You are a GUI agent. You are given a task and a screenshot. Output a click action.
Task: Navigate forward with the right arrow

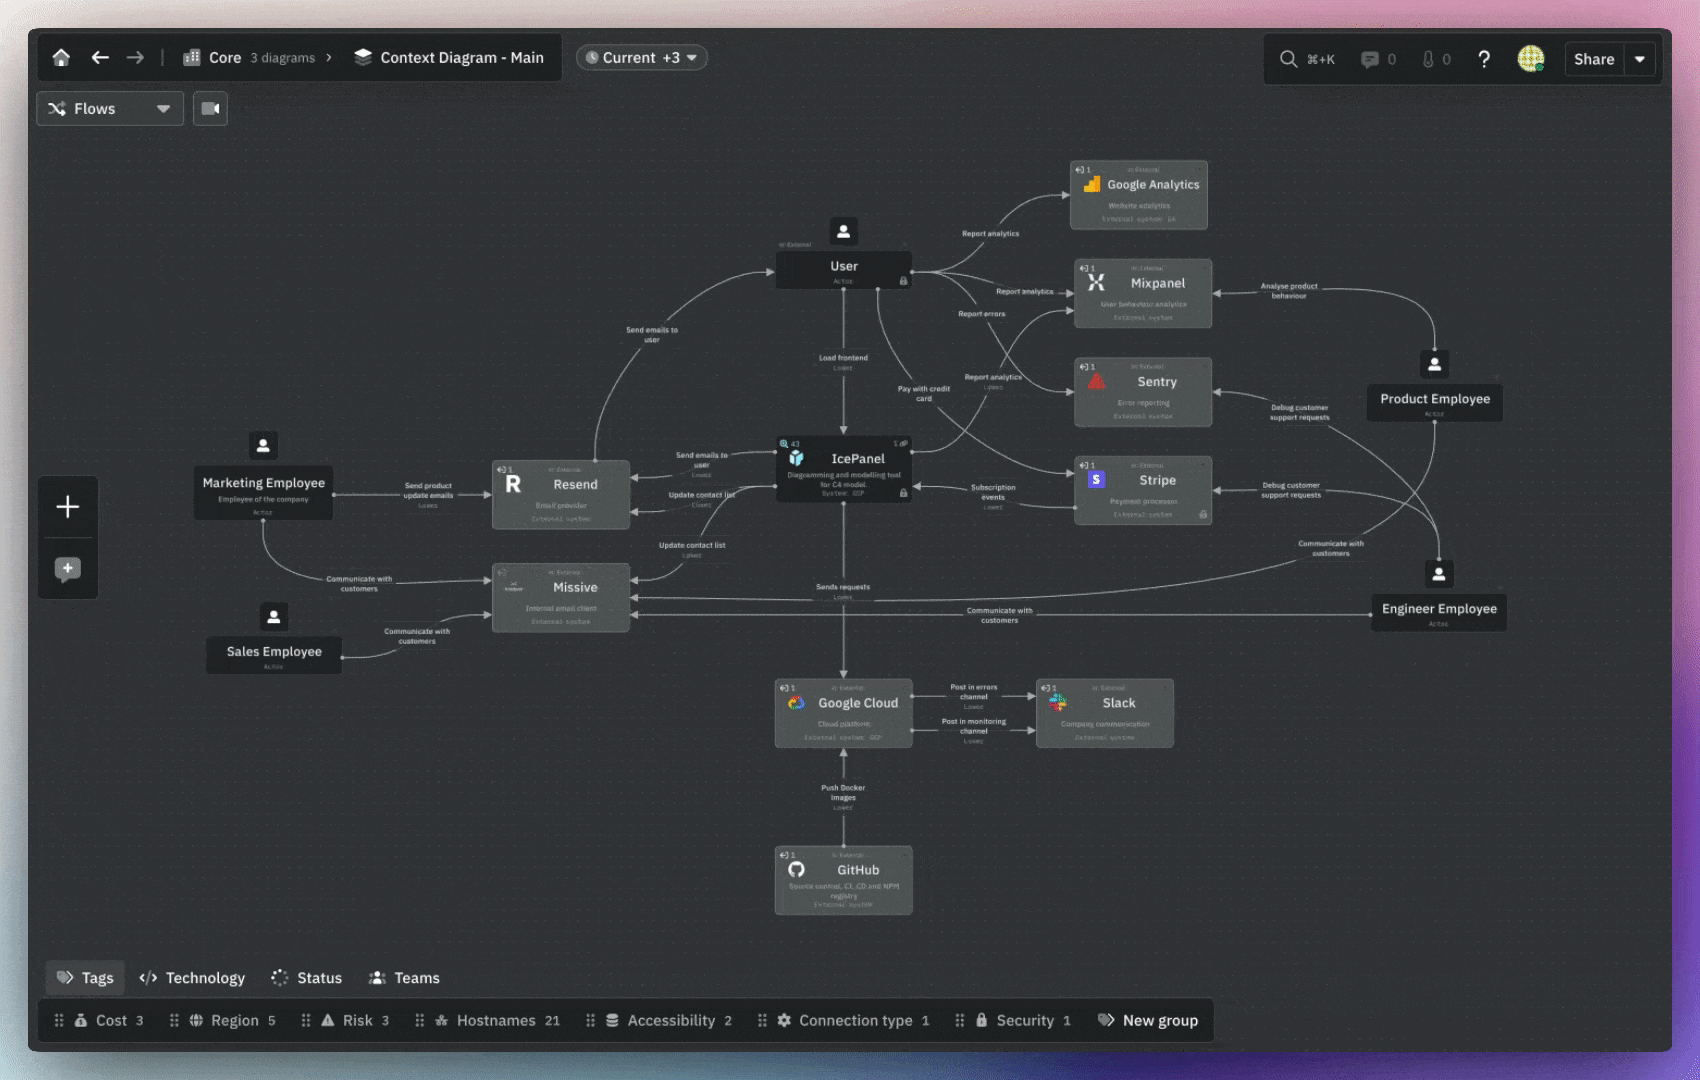coord(135,58)
